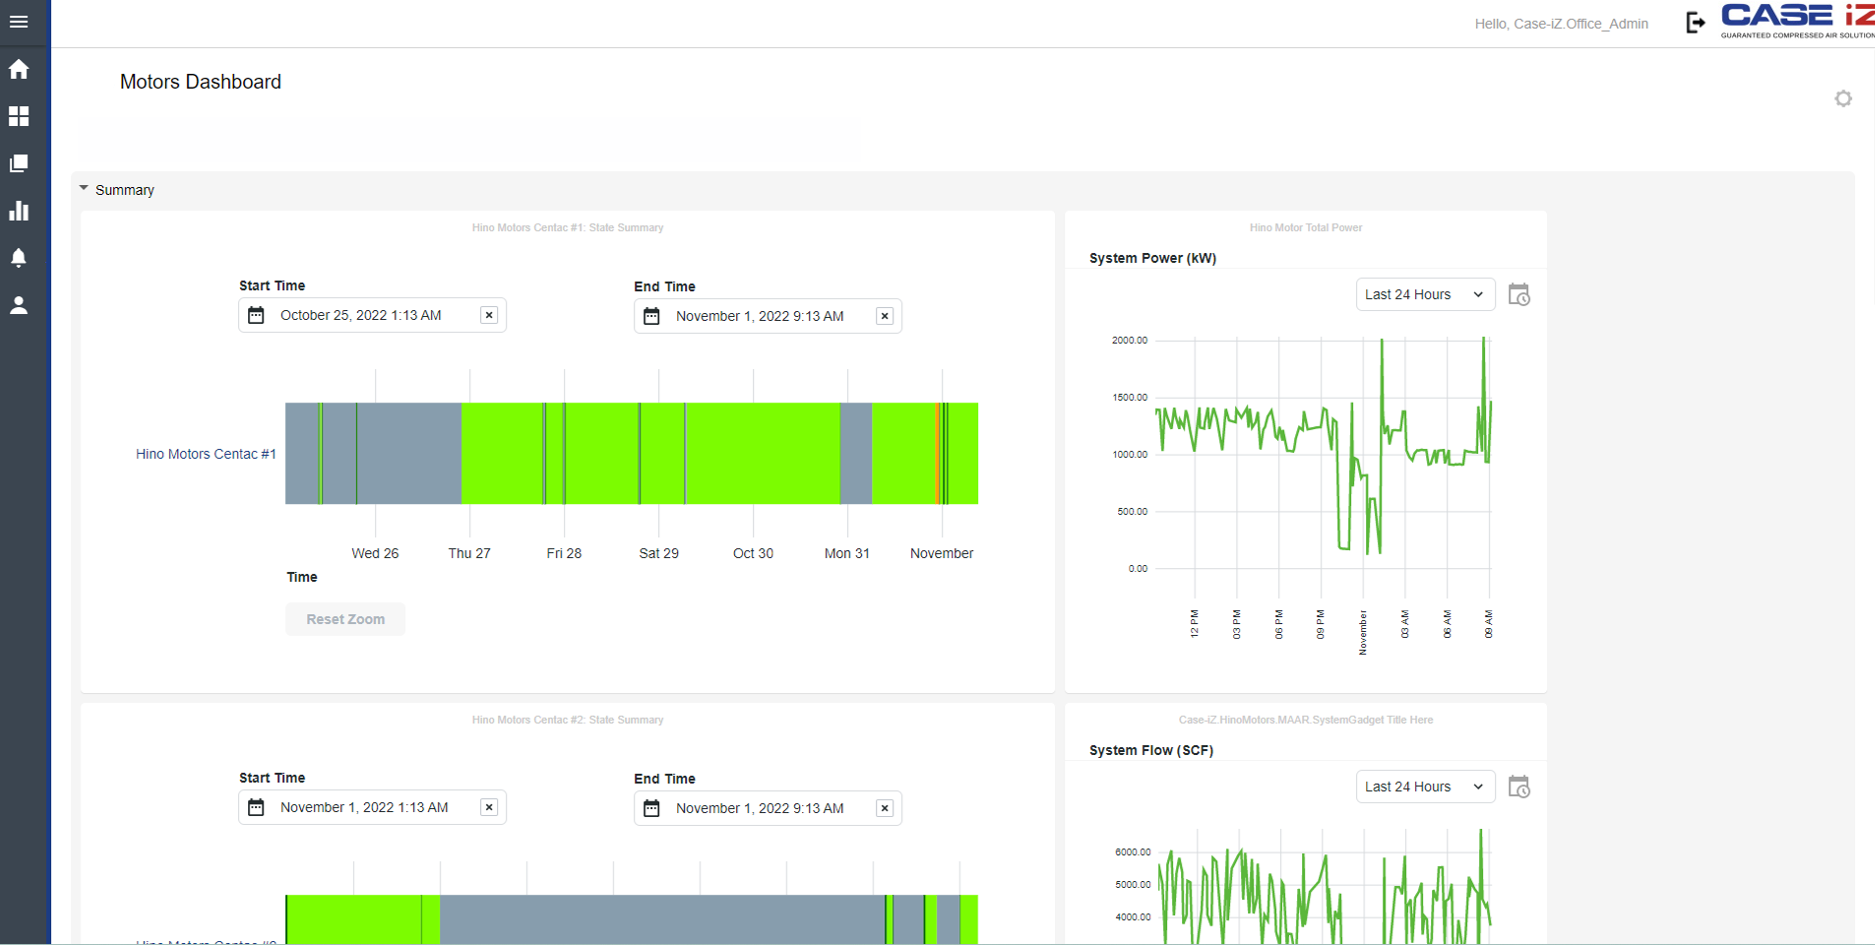Click the Hino Motors Centac #1 row label

coord(206,454)
